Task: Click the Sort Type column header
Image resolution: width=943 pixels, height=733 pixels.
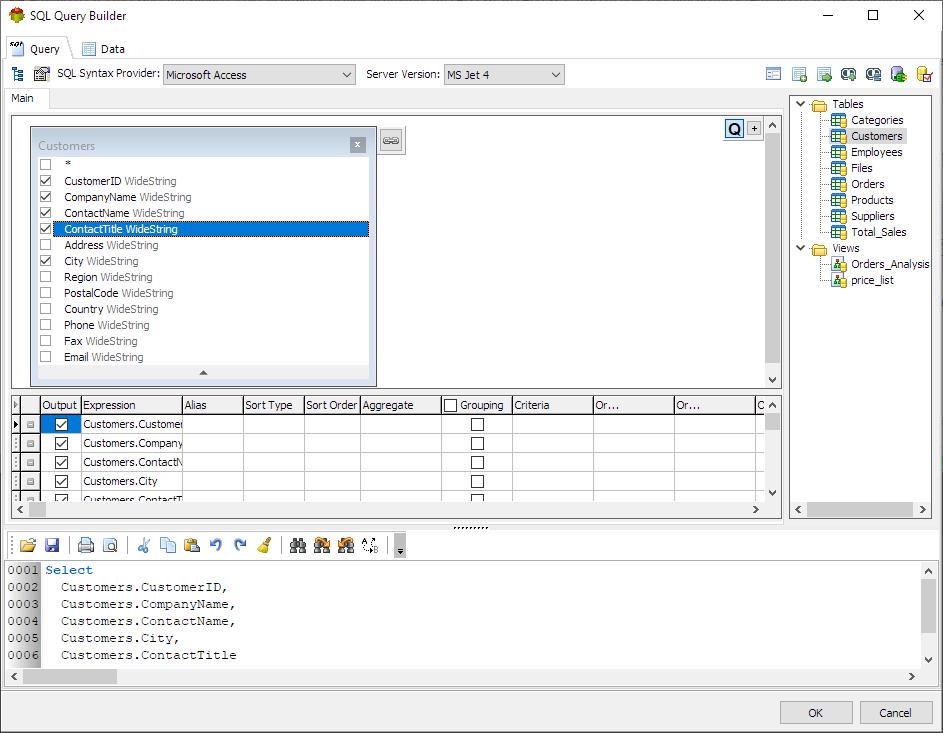Action: (274, 405)
